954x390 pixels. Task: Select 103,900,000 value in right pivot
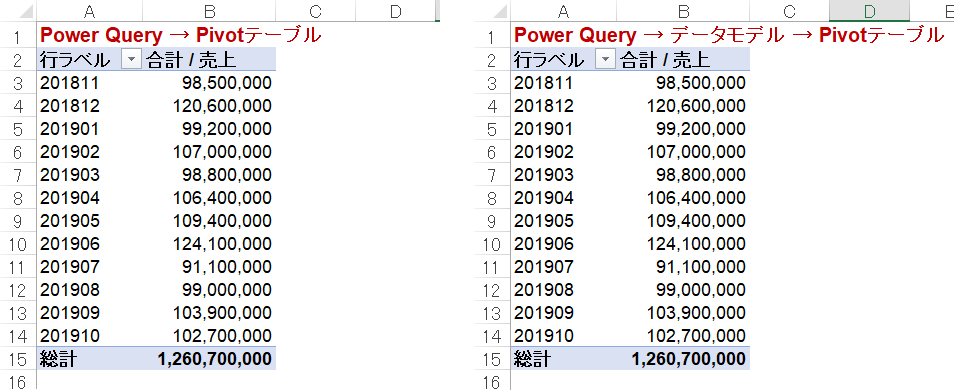(x=695, y=313)
